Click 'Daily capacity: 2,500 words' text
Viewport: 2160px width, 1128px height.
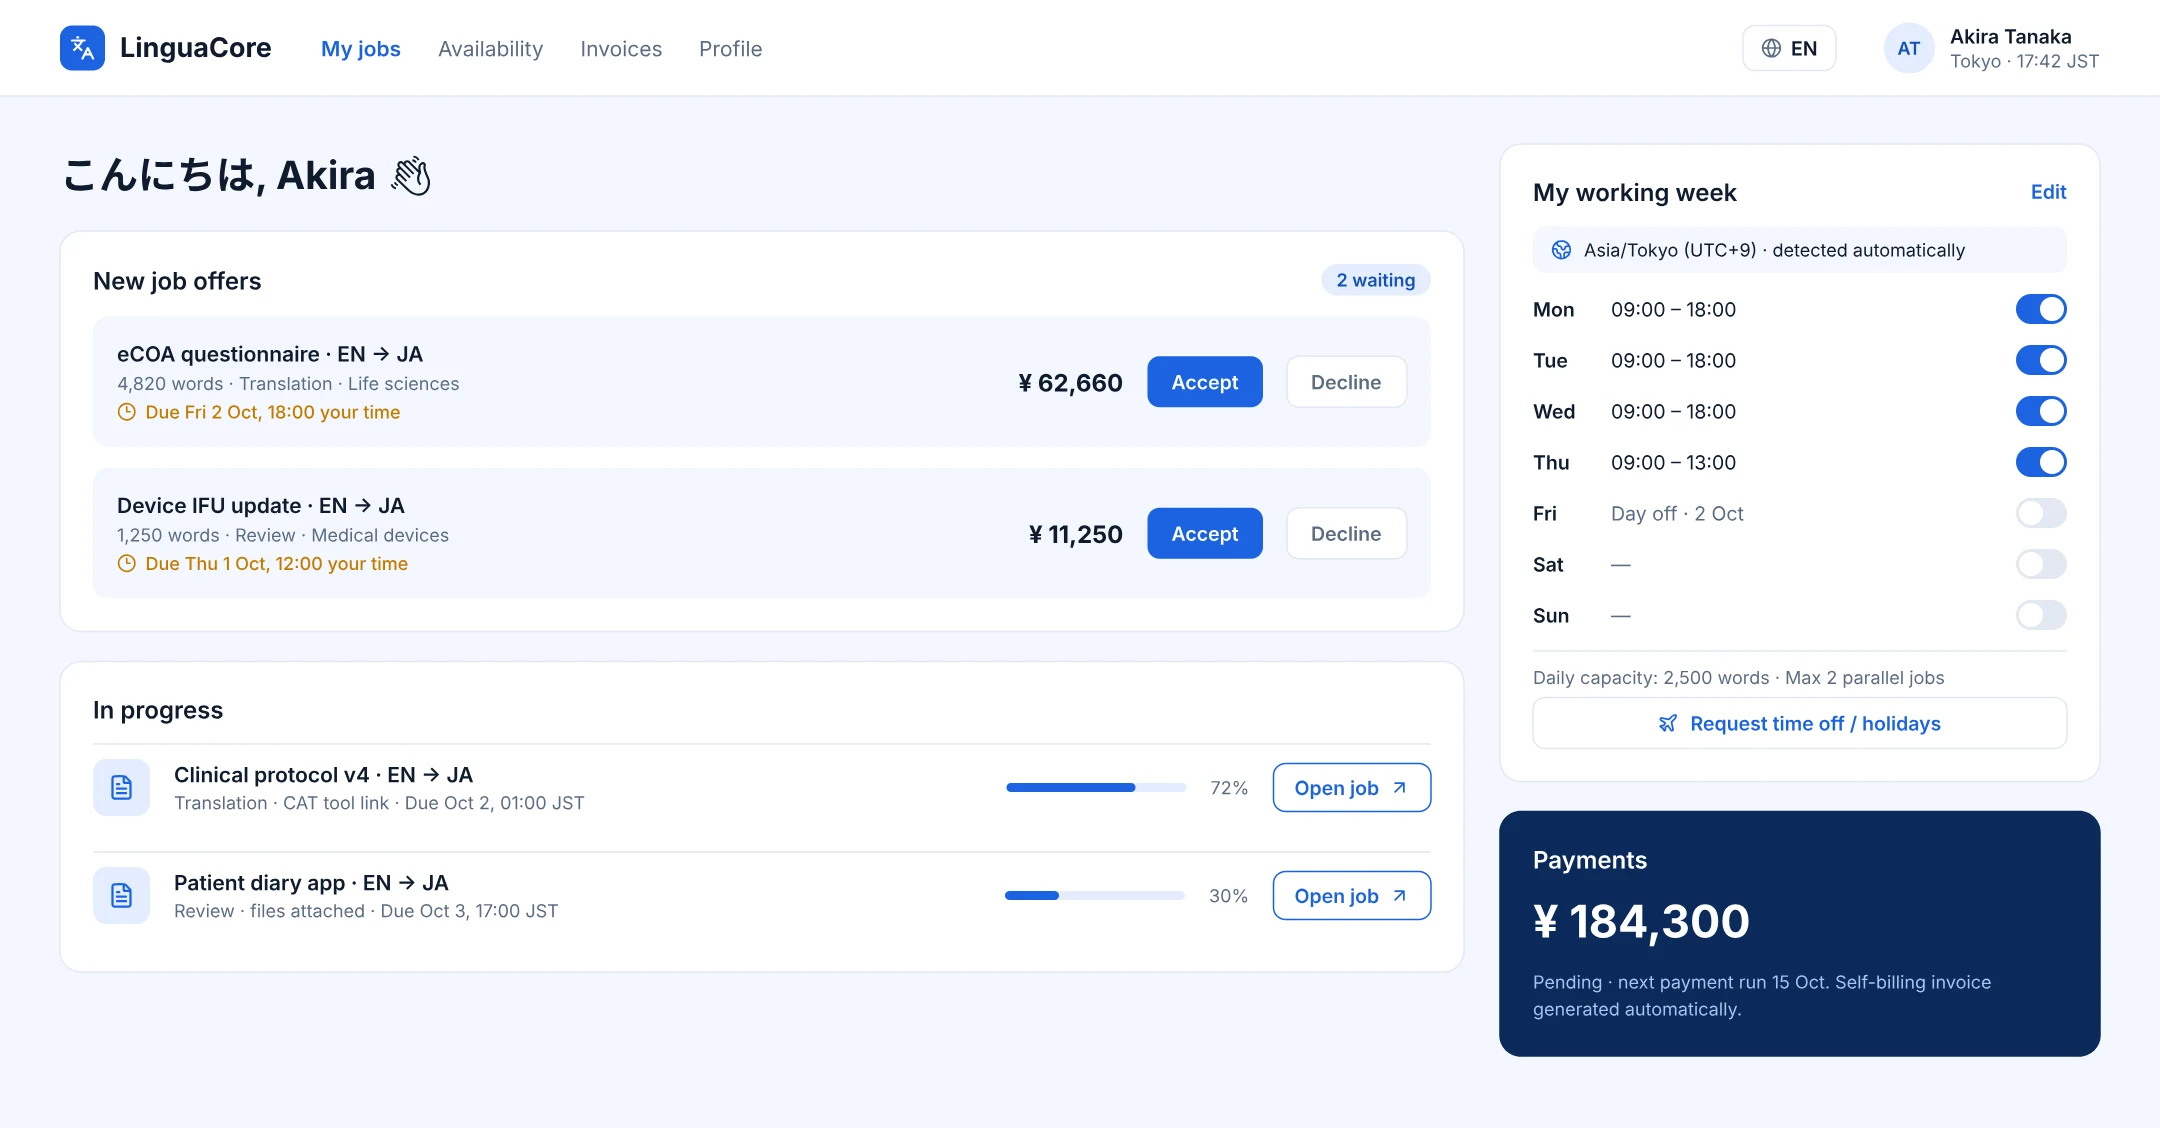pos(1651,678)
